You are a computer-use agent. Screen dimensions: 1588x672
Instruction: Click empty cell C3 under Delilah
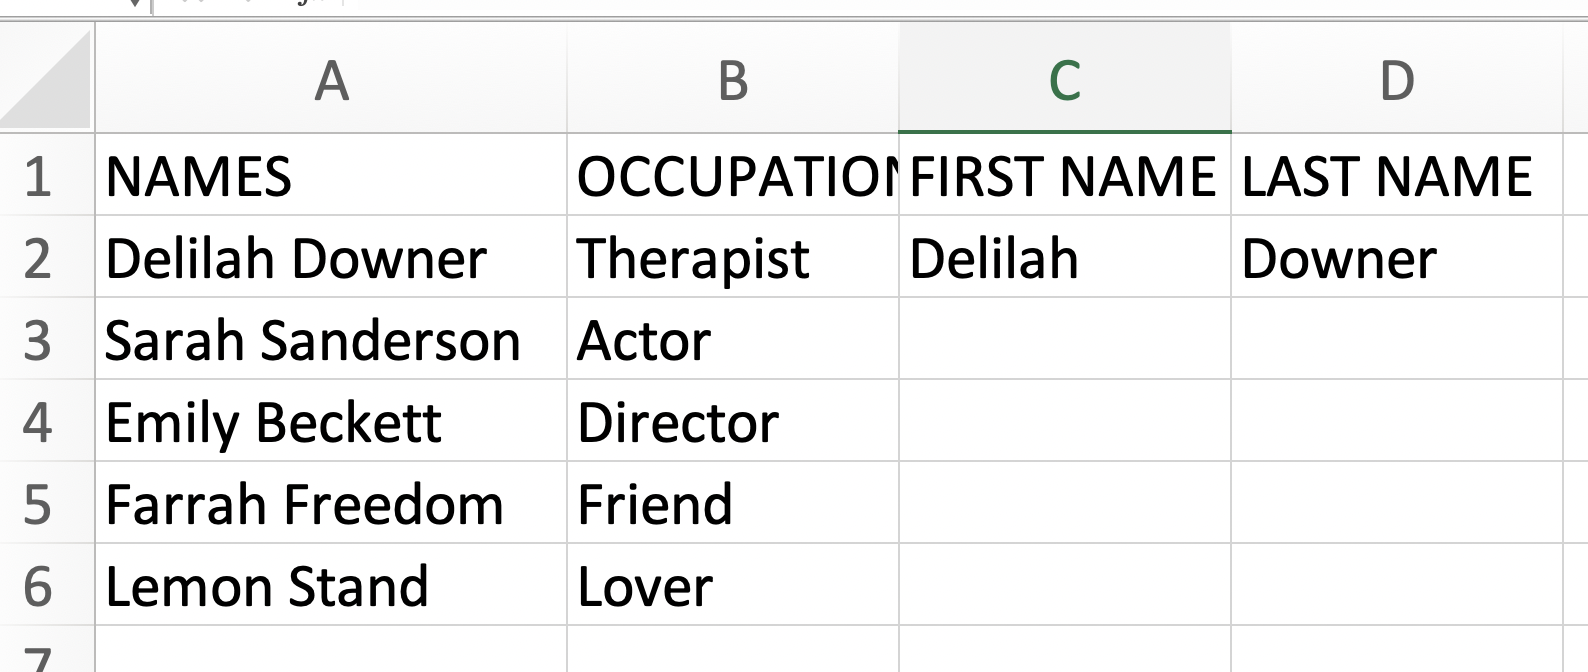[x=1065, y=339]
